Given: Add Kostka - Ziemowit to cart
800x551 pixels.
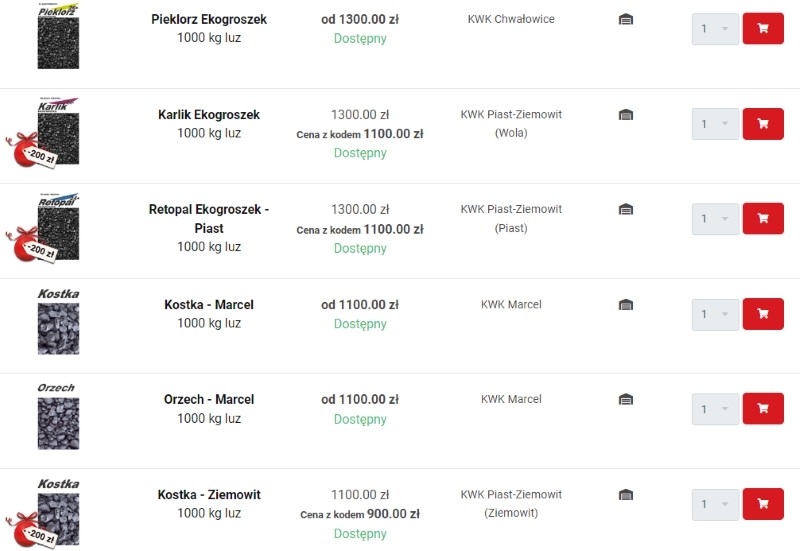Looking at the screenshot, I should coord(762,504).
